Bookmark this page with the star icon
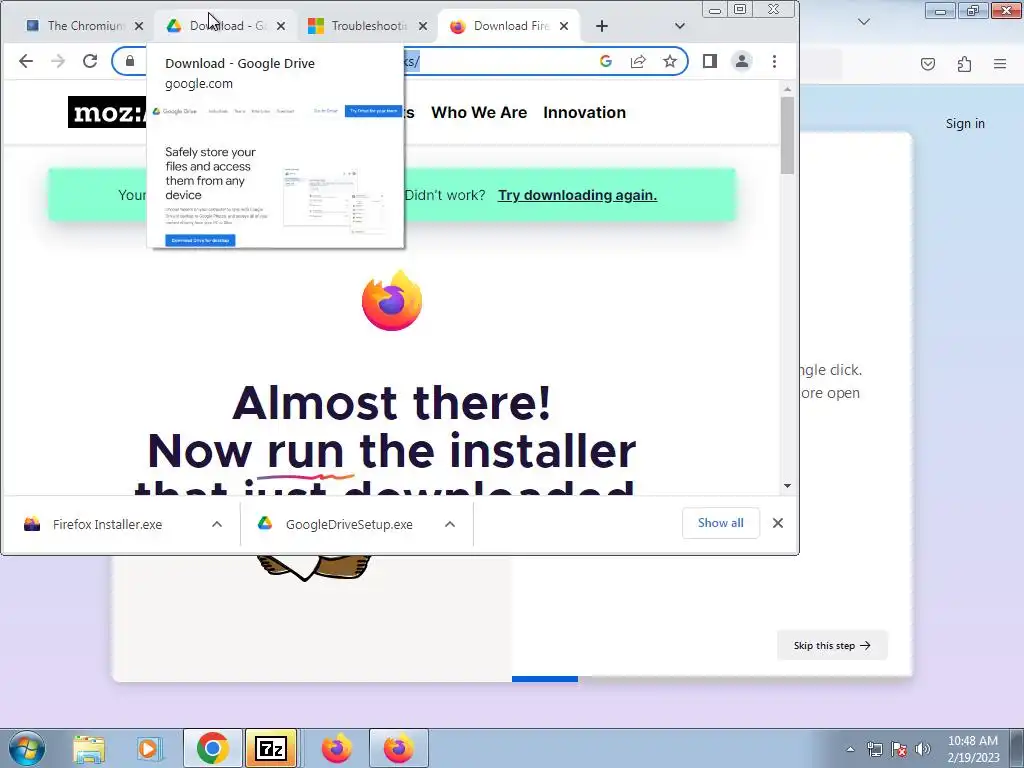The height and width of the screenshot is (768, 1024). pyautogui.click(x=669, y=61)
